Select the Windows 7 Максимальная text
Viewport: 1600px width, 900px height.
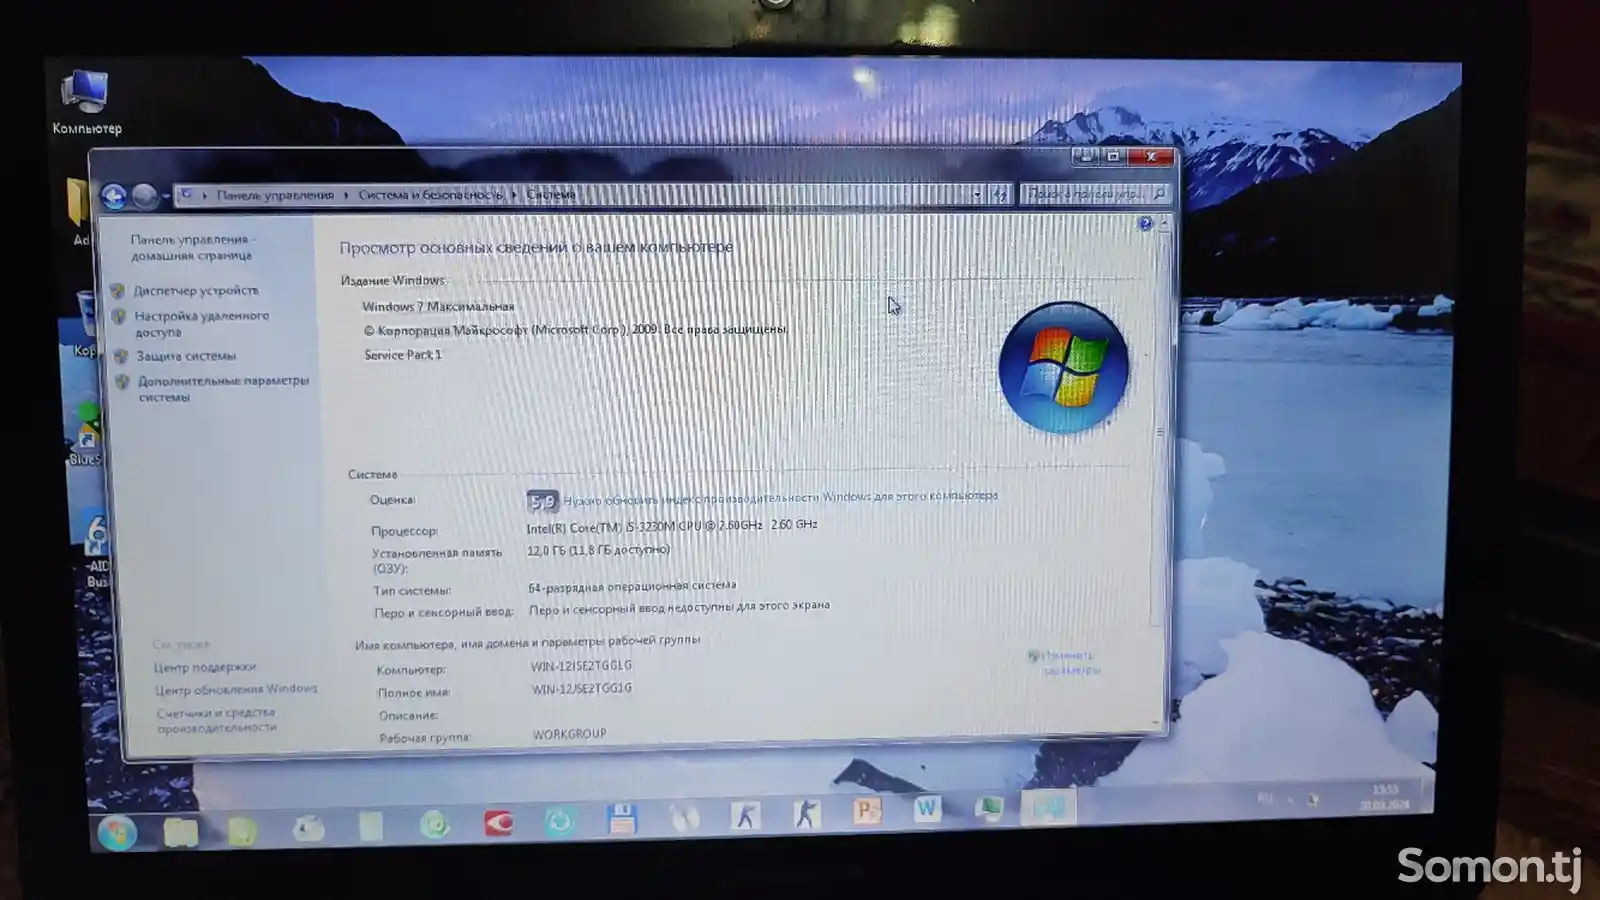click(x=438, y=307)
